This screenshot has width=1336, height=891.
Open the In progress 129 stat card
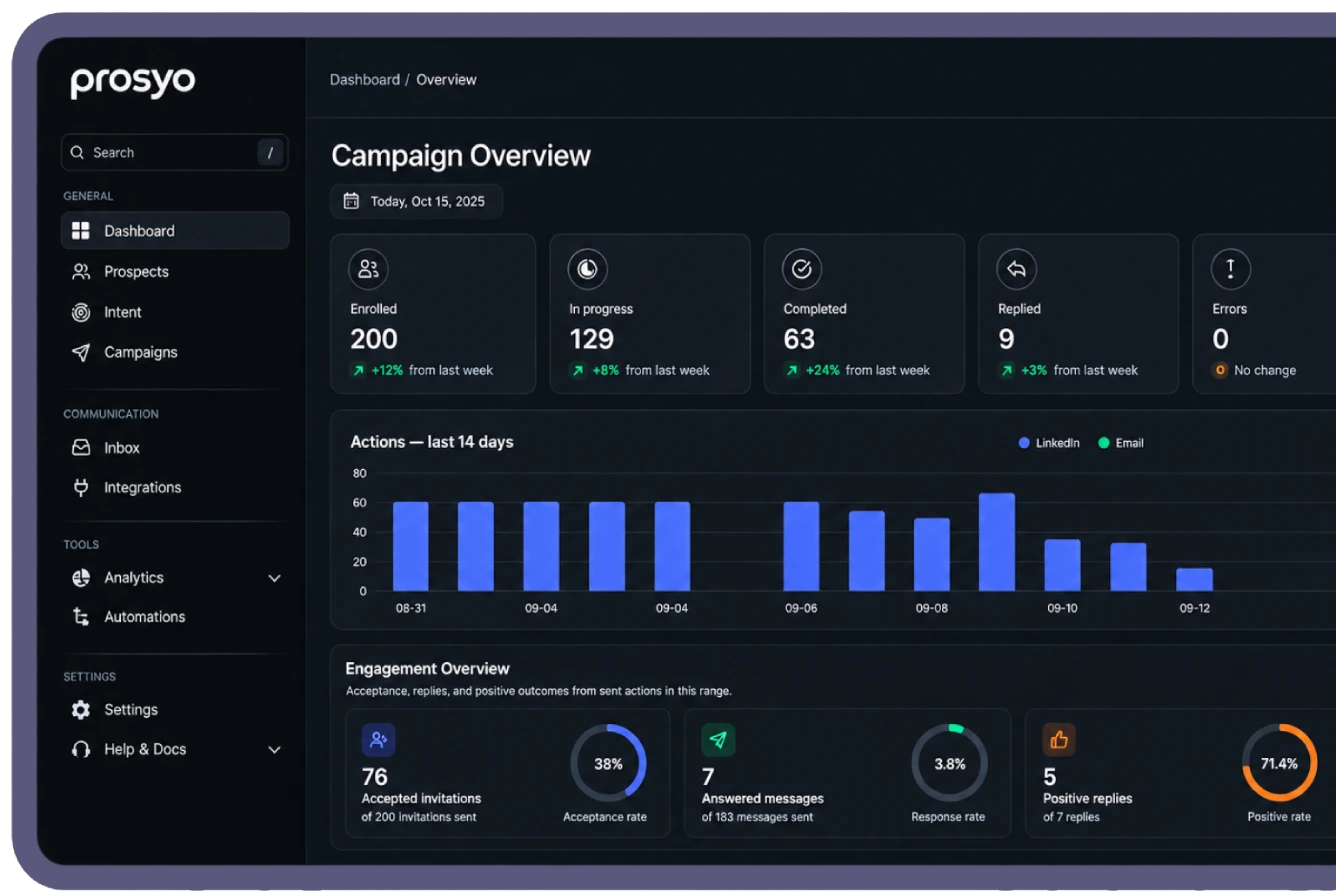tap(650, 314)
